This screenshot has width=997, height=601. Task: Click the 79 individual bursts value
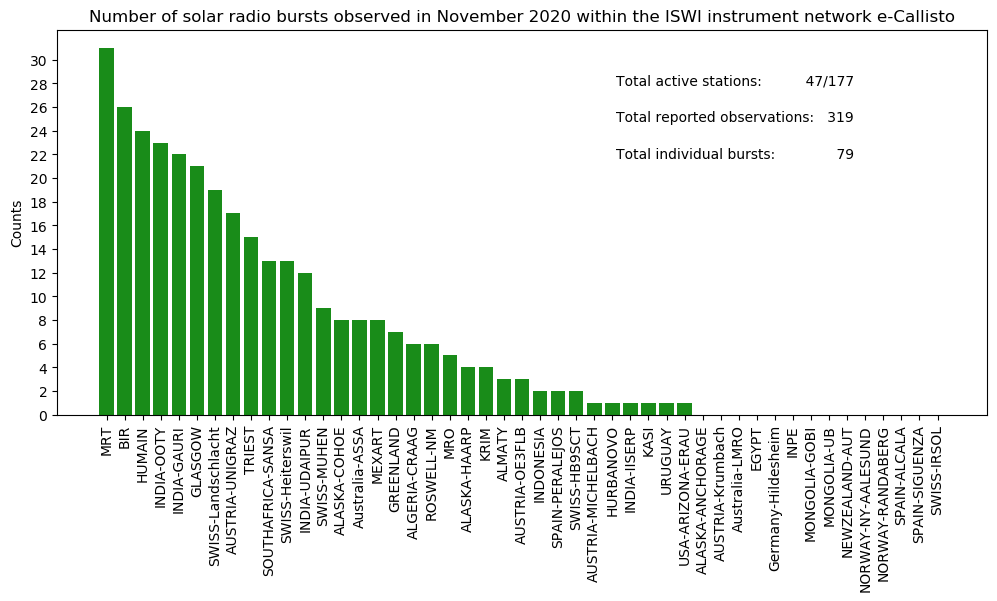point(846,155)
